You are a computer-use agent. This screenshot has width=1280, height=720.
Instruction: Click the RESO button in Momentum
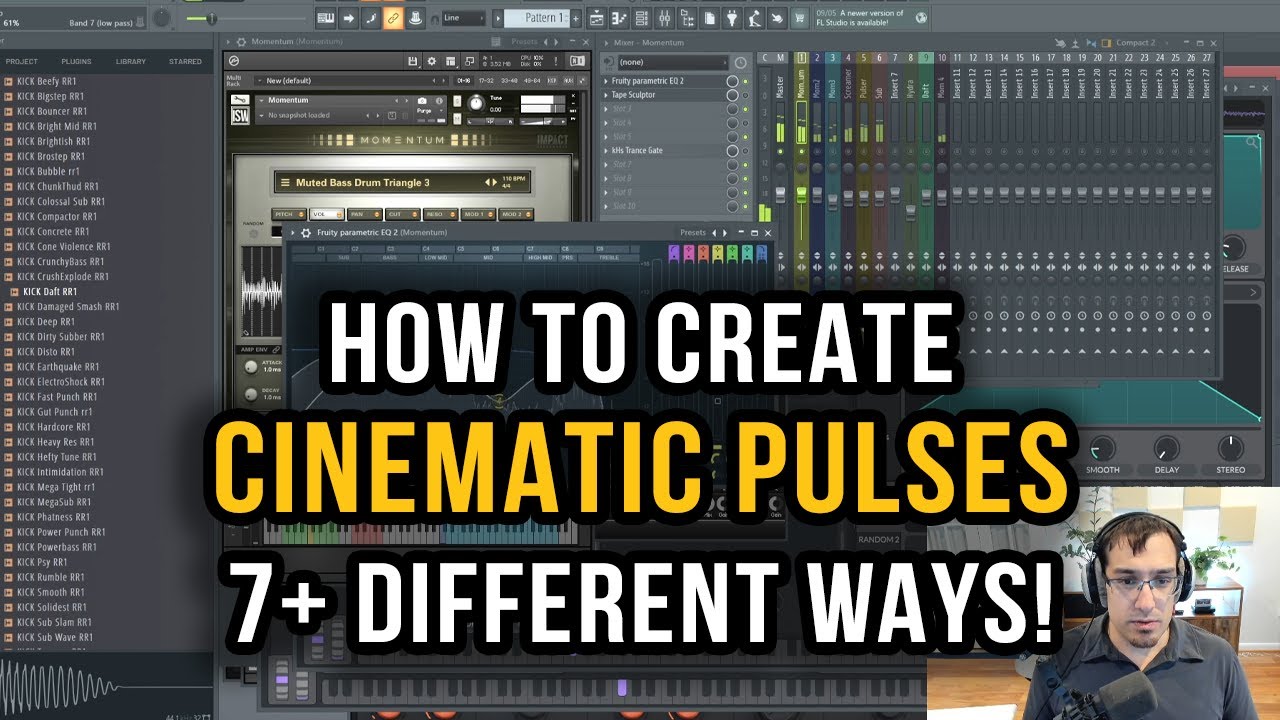tap(440, 214)
